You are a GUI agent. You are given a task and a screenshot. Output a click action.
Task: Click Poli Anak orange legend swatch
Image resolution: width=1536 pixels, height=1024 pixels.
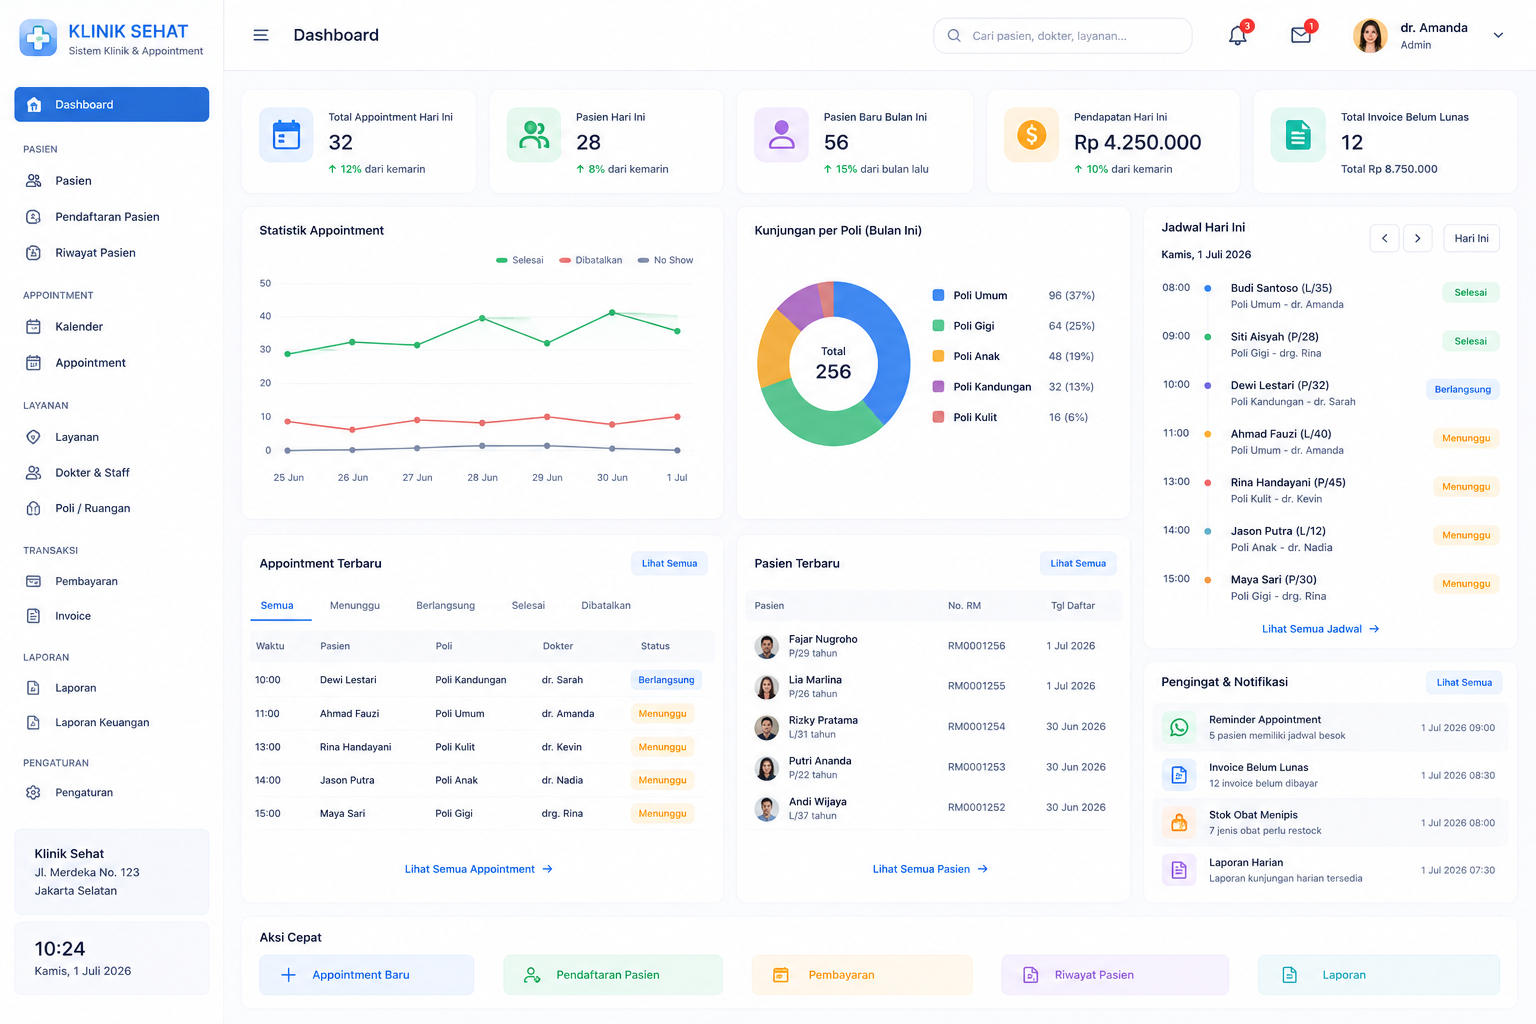tap(938, 356)
